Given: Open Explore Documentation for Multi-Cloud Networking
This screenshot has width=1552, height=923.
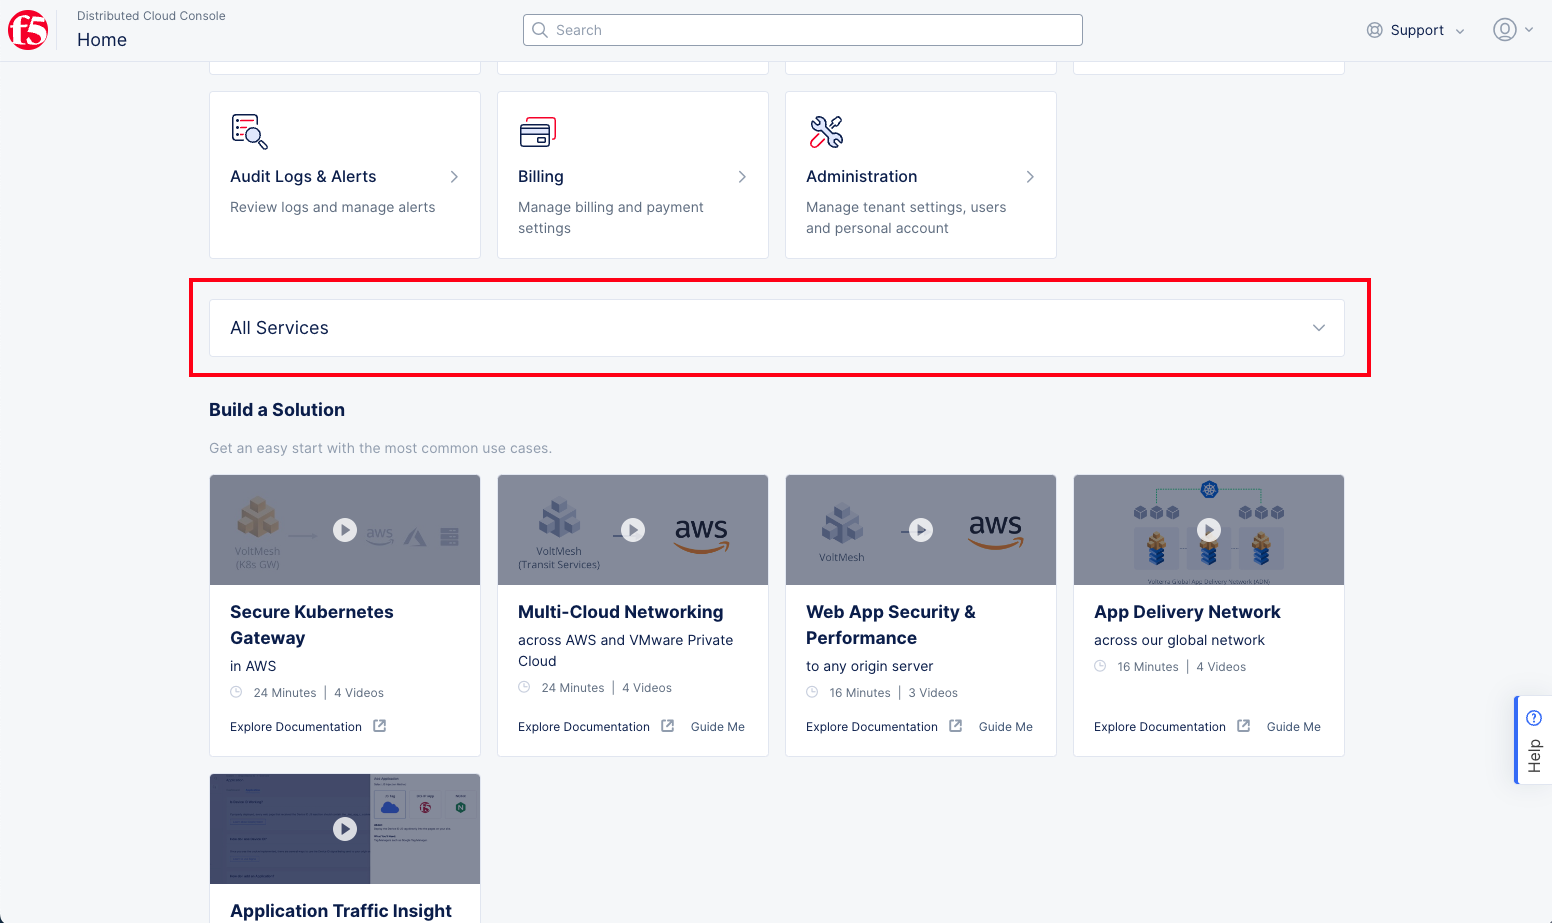Looking at the screenshot, I should tap(584, 726).
